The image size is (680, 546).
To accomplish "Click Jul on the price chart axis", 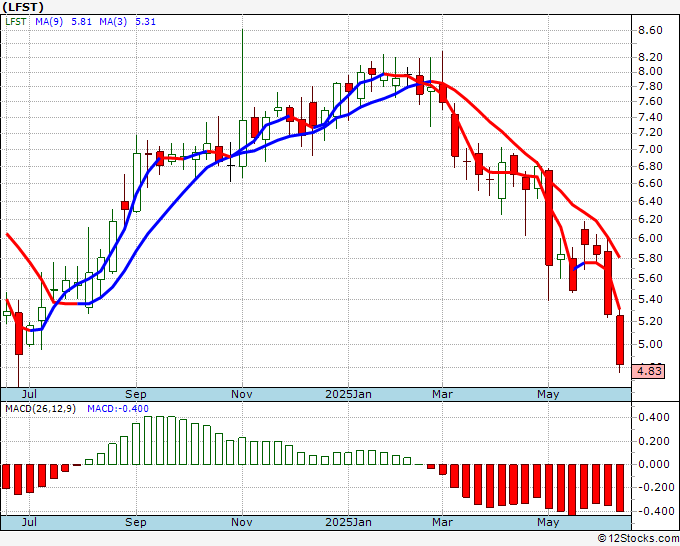I will click(x=29, y=394).
